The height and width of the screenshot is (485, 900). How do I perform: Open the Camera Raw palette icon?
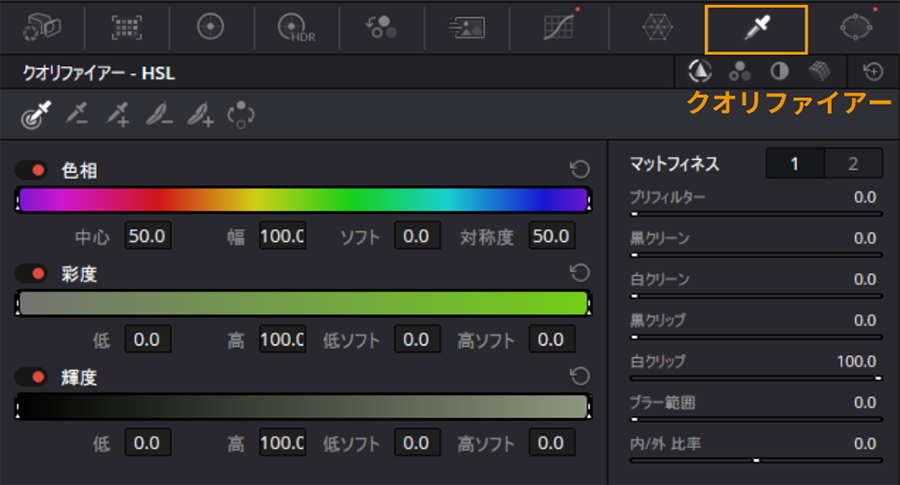pyautogui.click(x=41, y=27)
